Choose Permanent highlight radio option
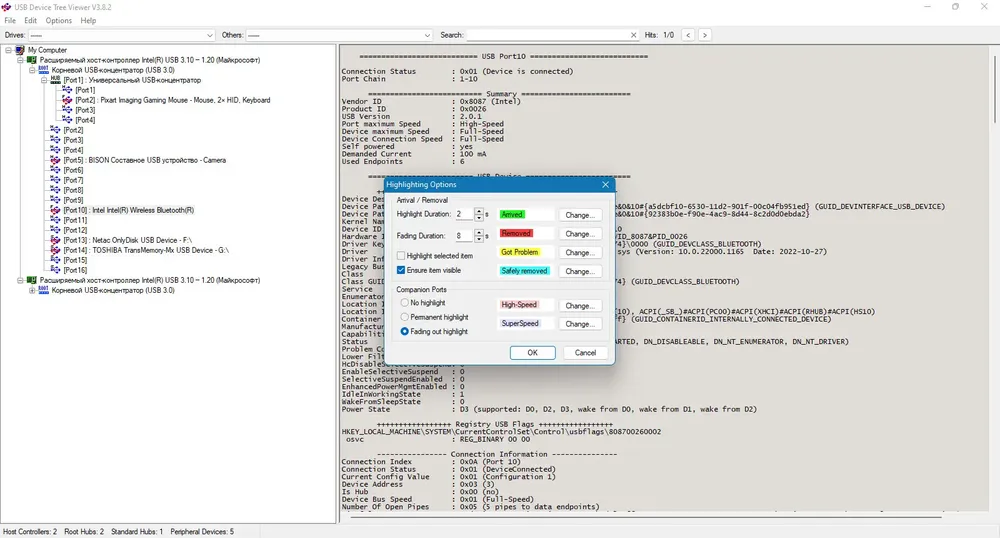1000x538 pixels. pyautogui.click(x=404, y=317)
